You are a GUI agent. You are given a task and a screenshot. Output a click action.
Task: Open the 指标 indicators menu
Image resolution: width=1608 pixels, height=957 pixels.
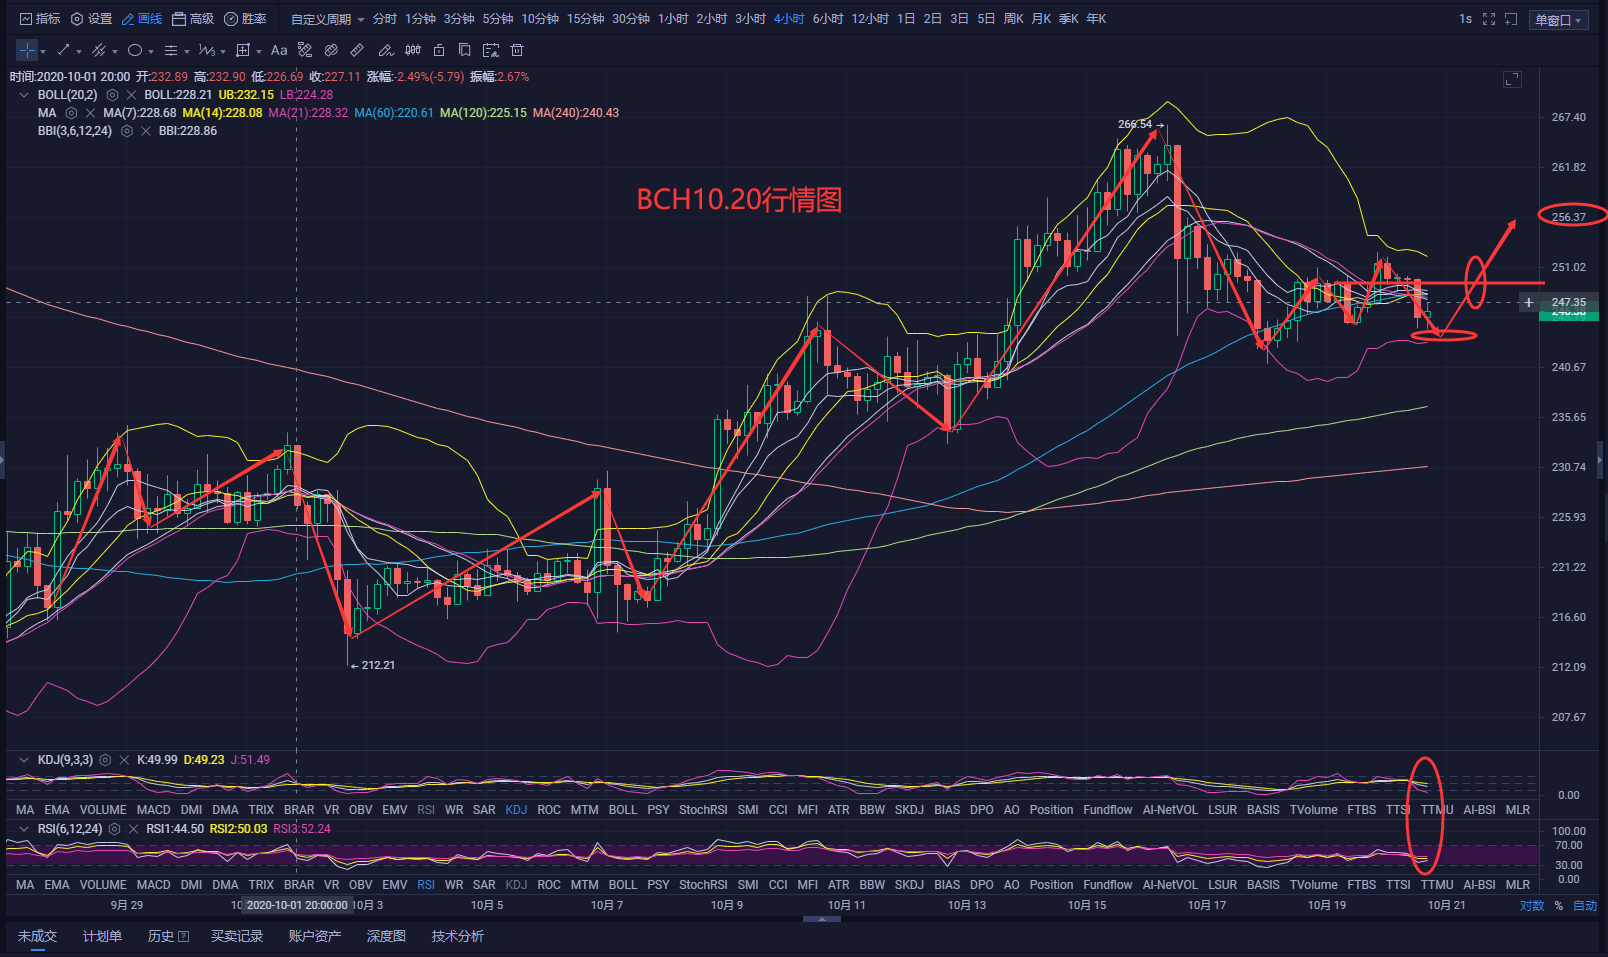[x=40, y=19]
